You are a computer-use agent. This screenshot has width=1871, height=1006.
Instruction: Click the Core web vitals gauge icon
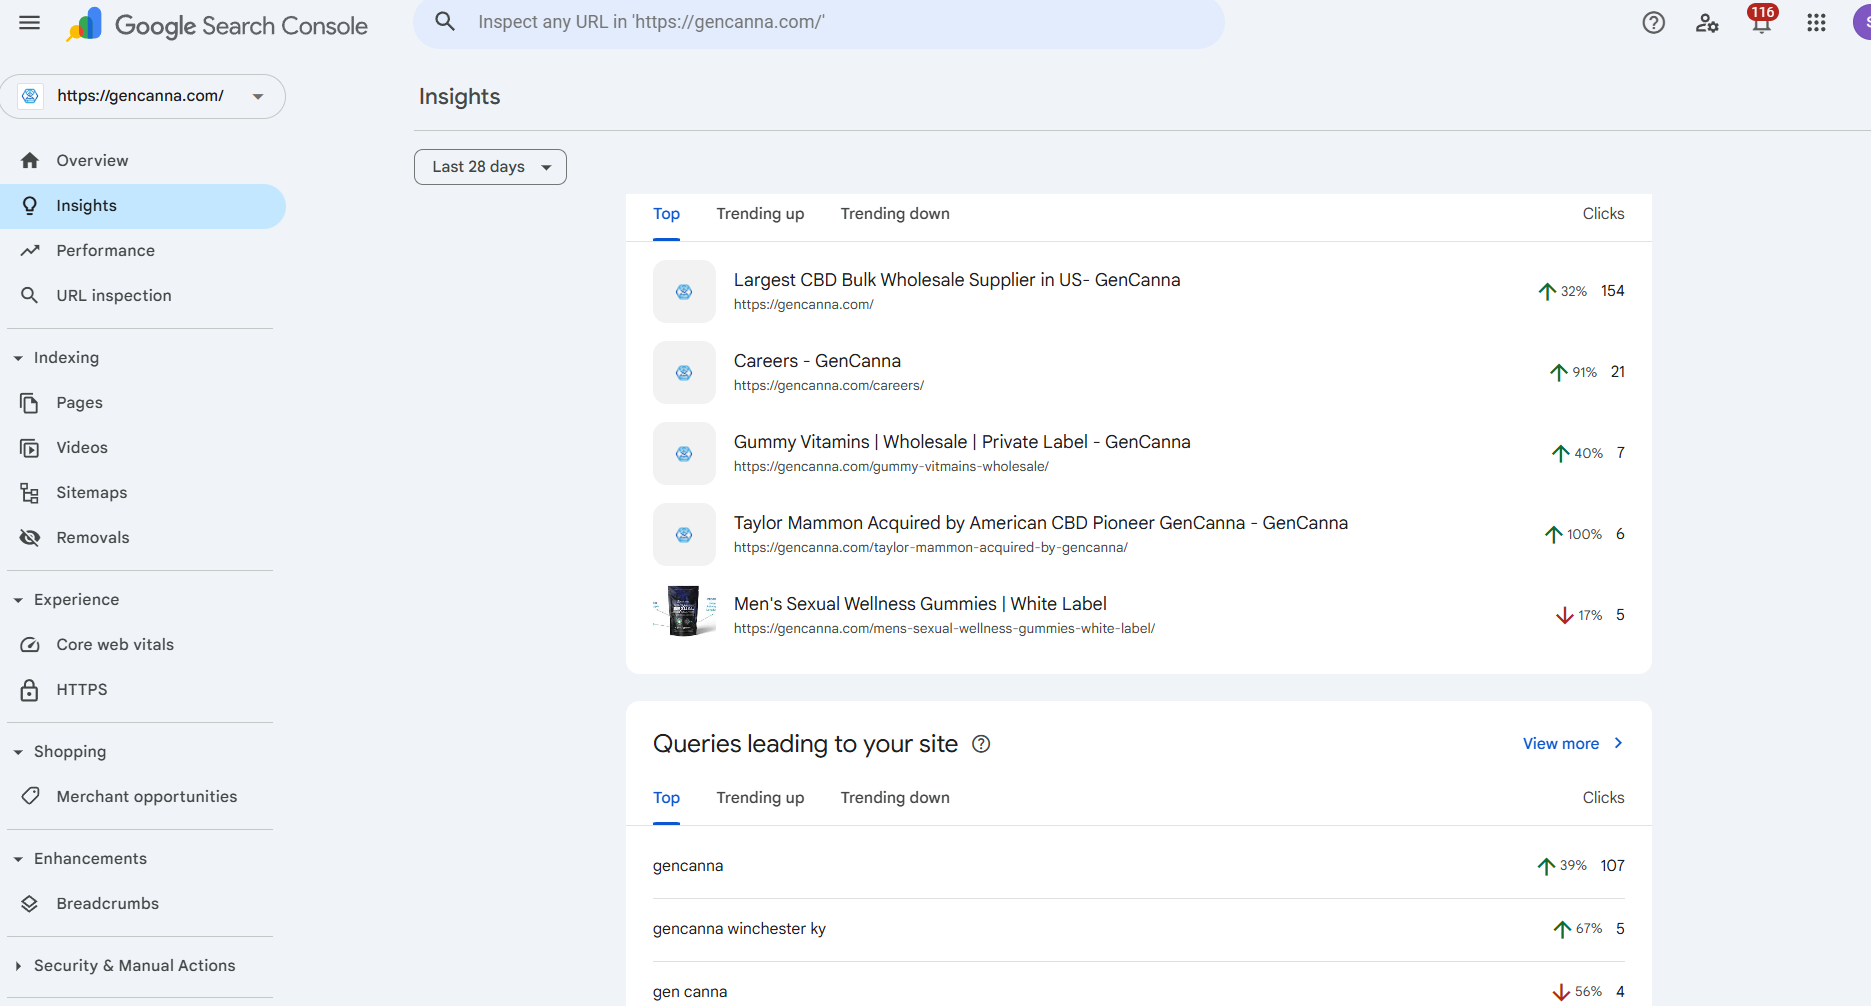pos(30,645)
